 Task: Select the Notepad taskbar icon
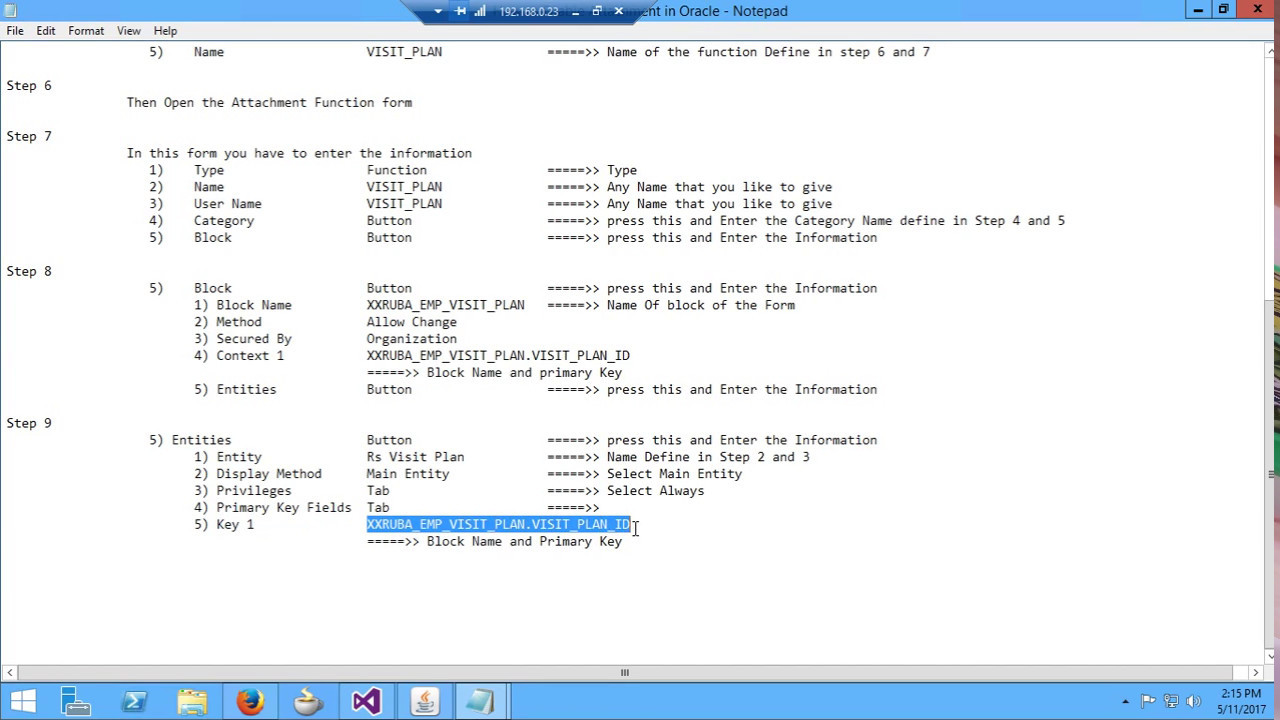pyautogui.click(x=481, y=701)
